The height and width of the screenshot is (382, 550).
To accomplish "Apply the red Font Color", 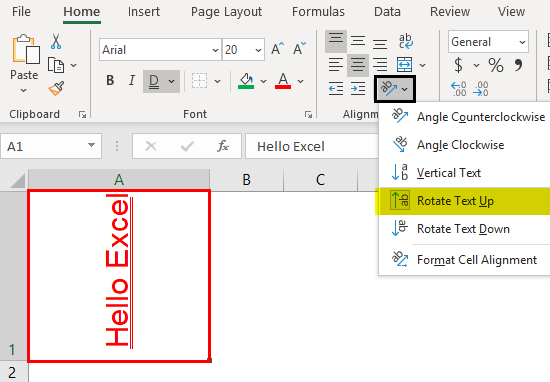I will coord(283,81).
